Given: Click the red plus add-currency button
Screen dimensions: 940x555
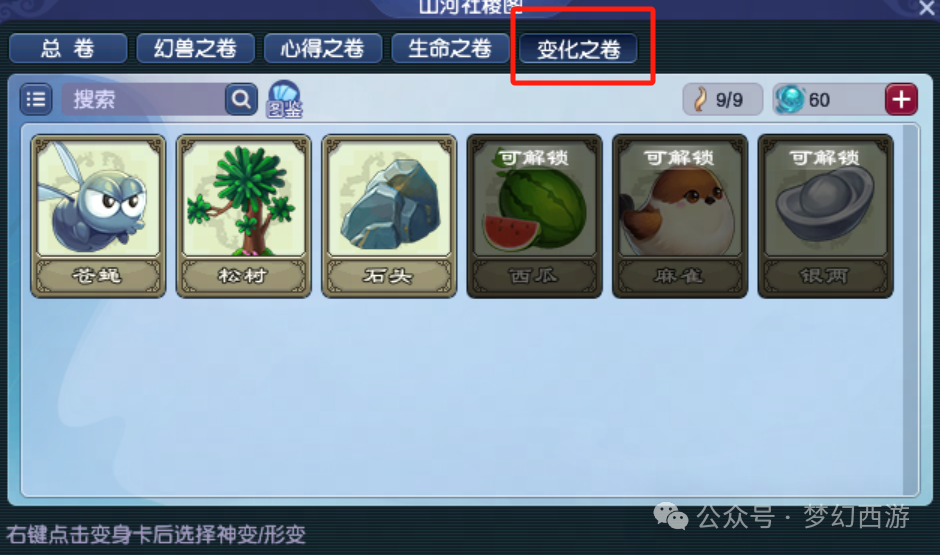Looking at the screenshot, I should coord(901,99).
